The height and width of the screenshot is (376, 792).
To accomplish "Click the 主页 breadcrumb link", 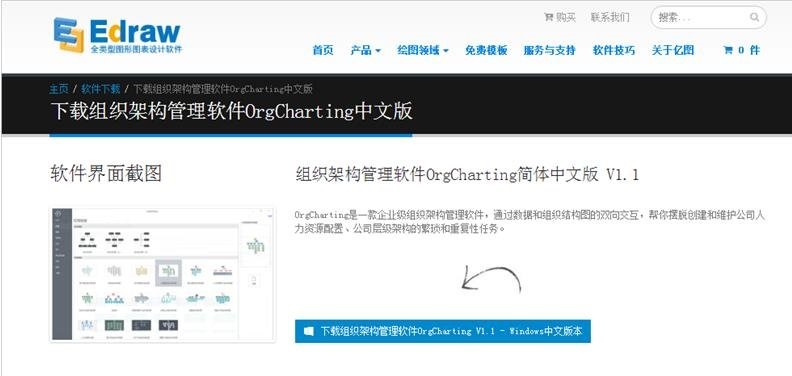I will click(59, 89).
